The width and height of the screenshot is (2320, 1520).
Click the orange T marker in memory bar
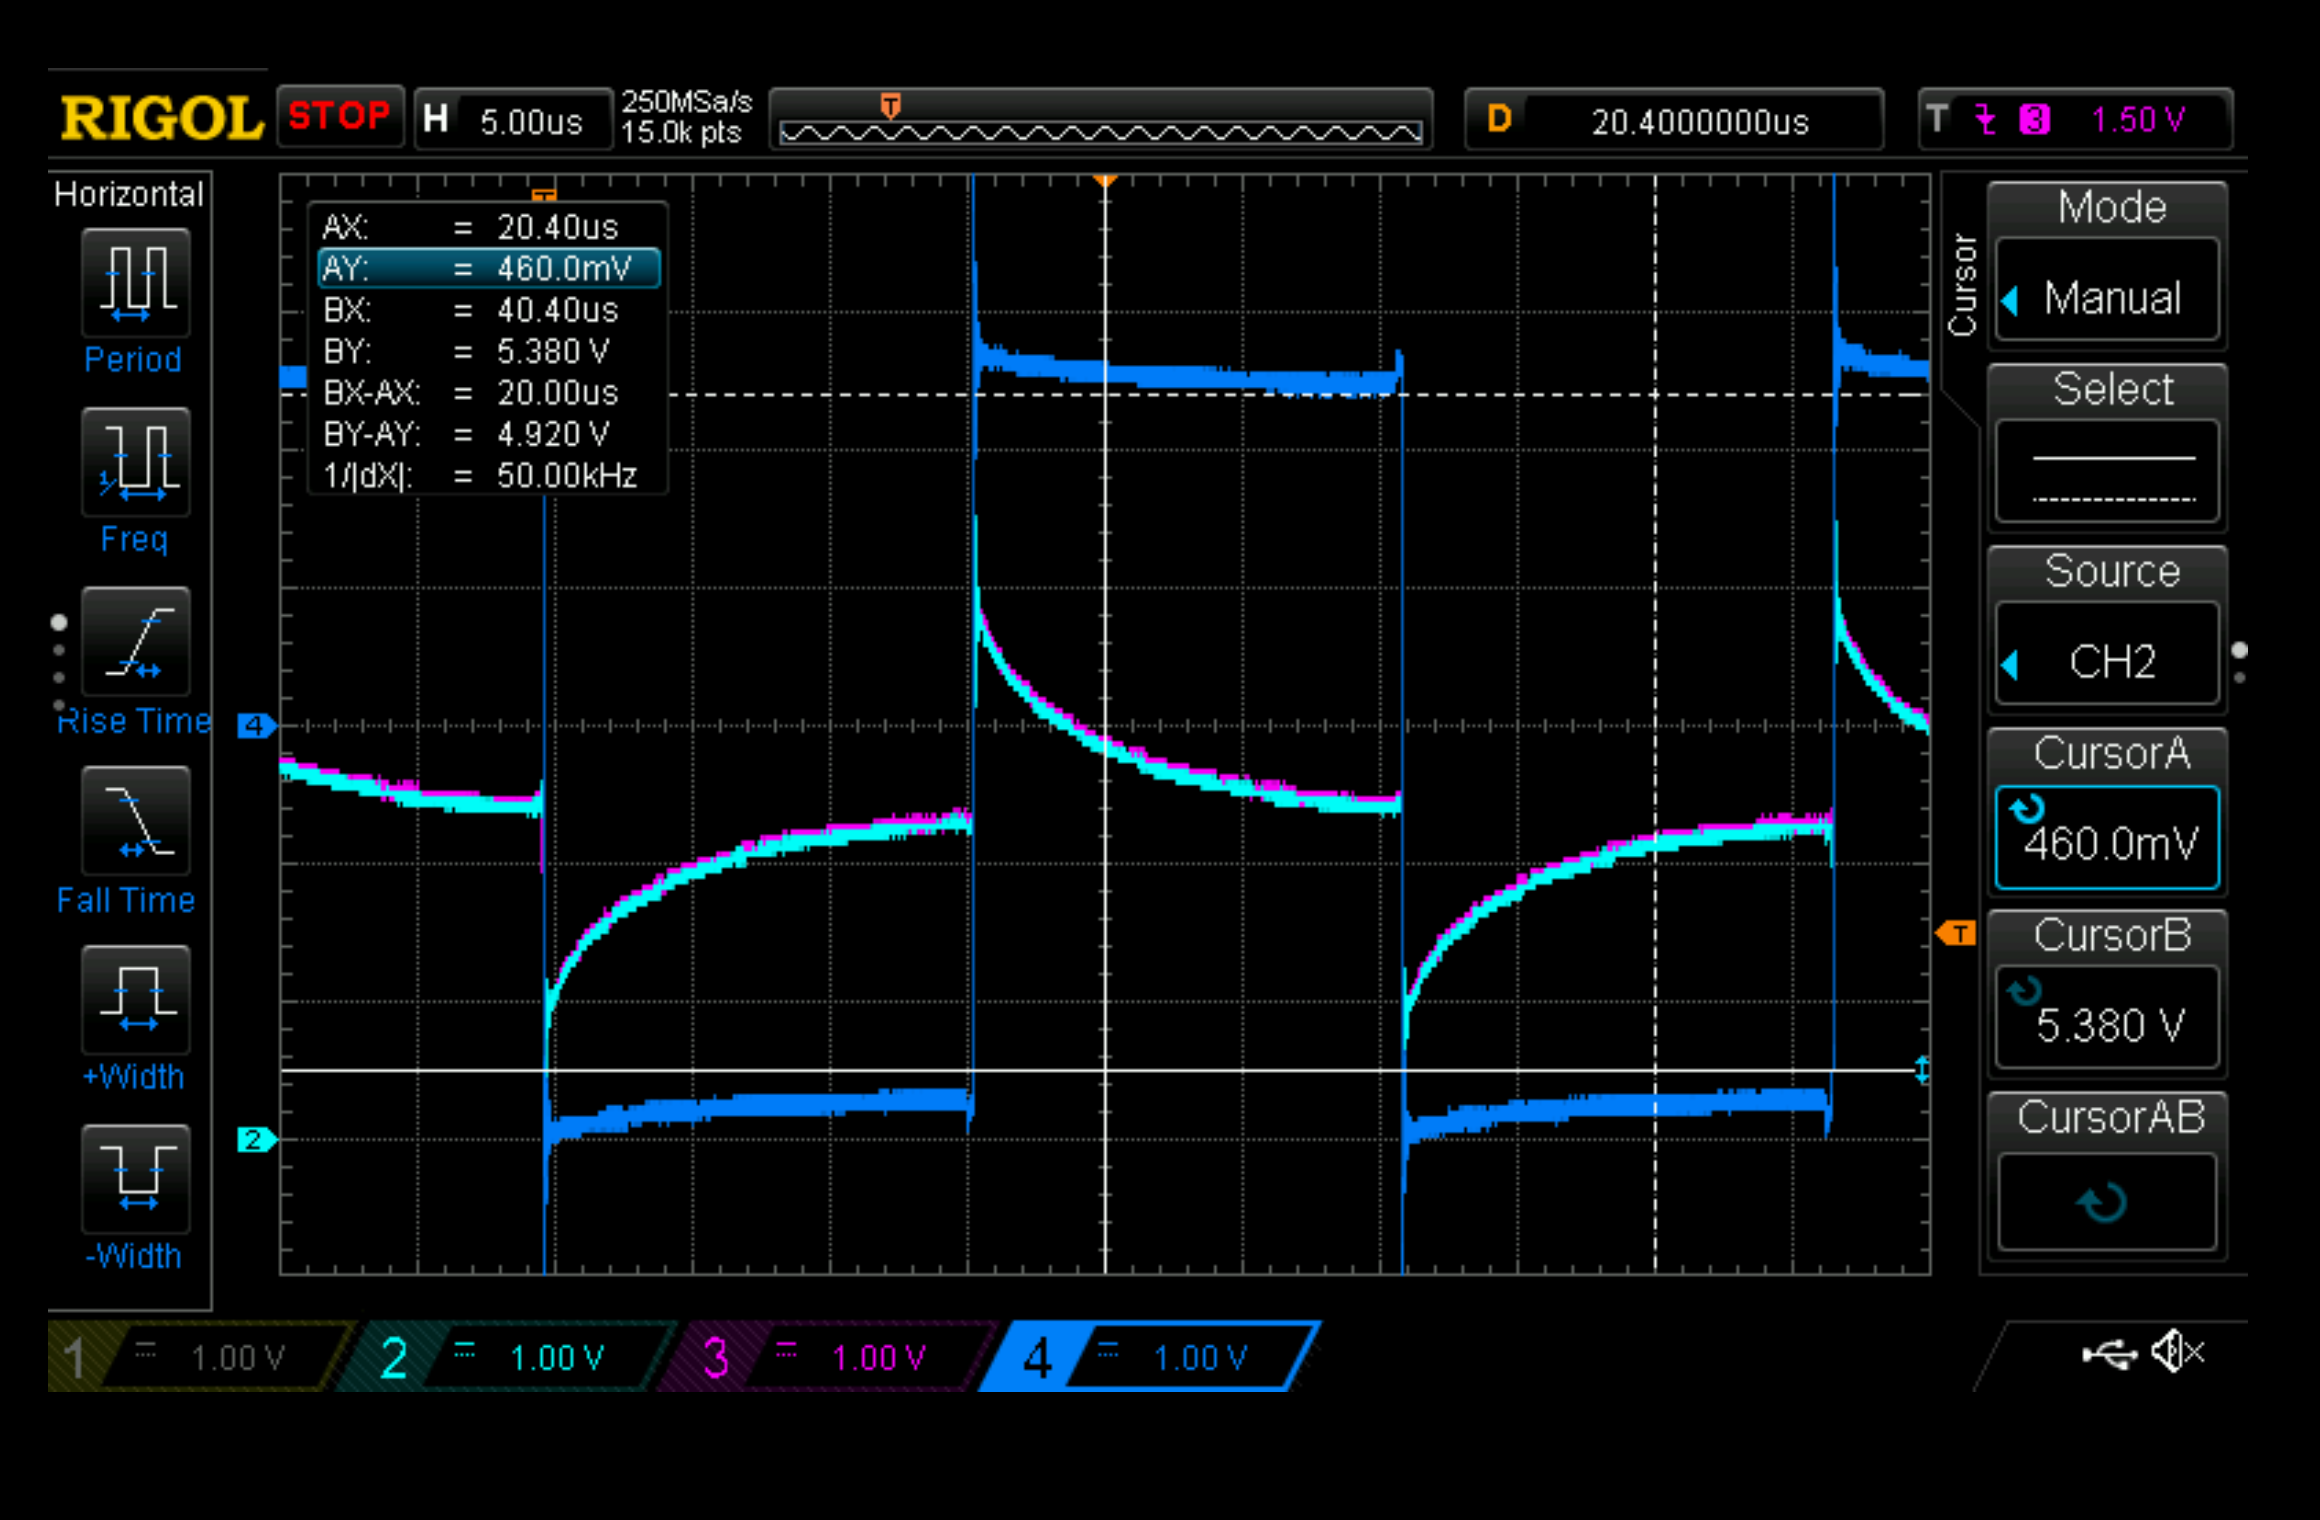coord(890,104)
